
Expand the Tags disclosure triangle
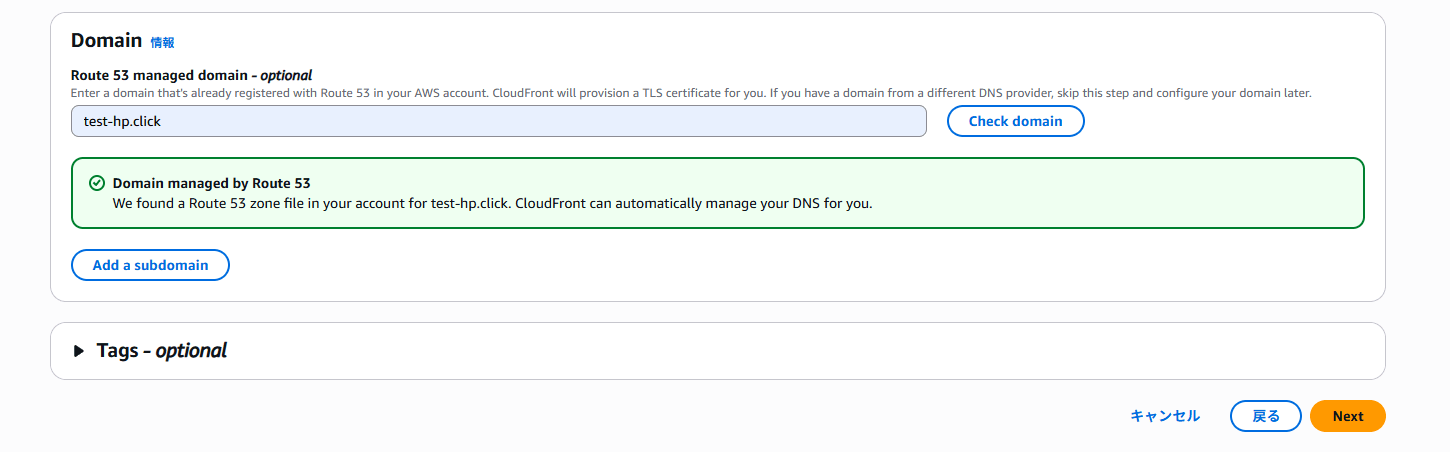(x=79, y=351)
